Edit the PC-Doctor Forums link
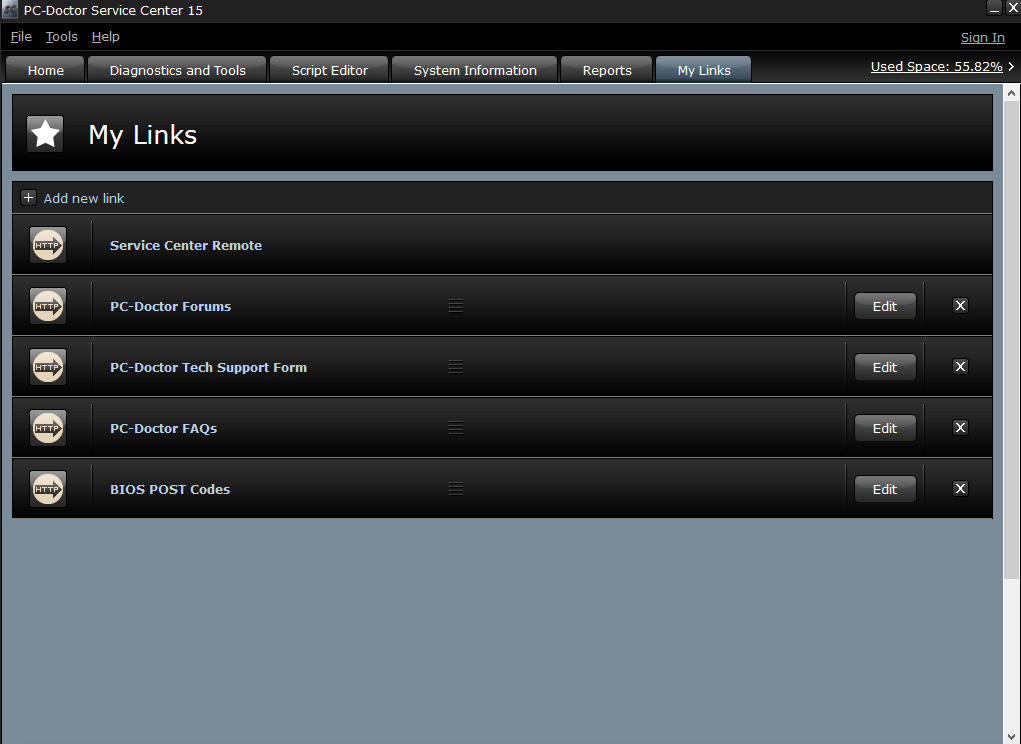 click(x=885, y=306)
